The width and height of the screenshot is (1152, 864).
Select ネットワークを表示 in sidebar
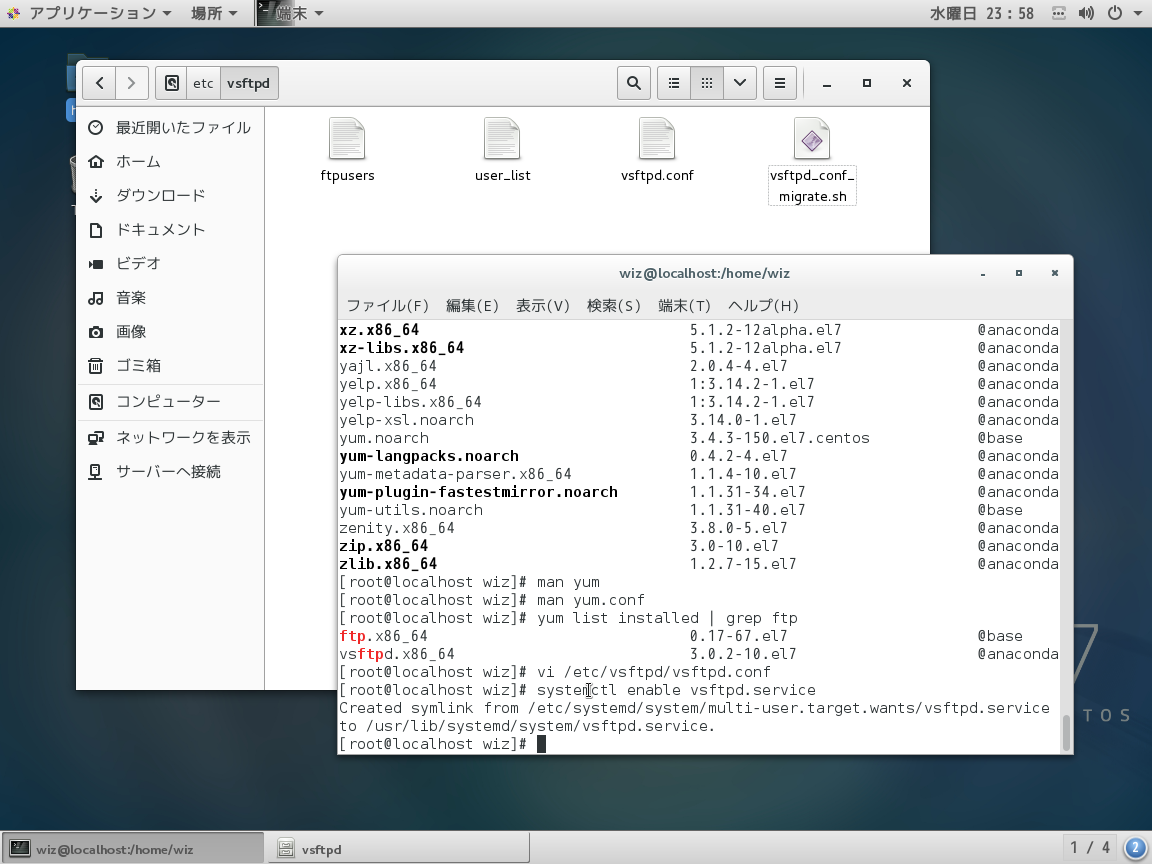coord(170,438)
